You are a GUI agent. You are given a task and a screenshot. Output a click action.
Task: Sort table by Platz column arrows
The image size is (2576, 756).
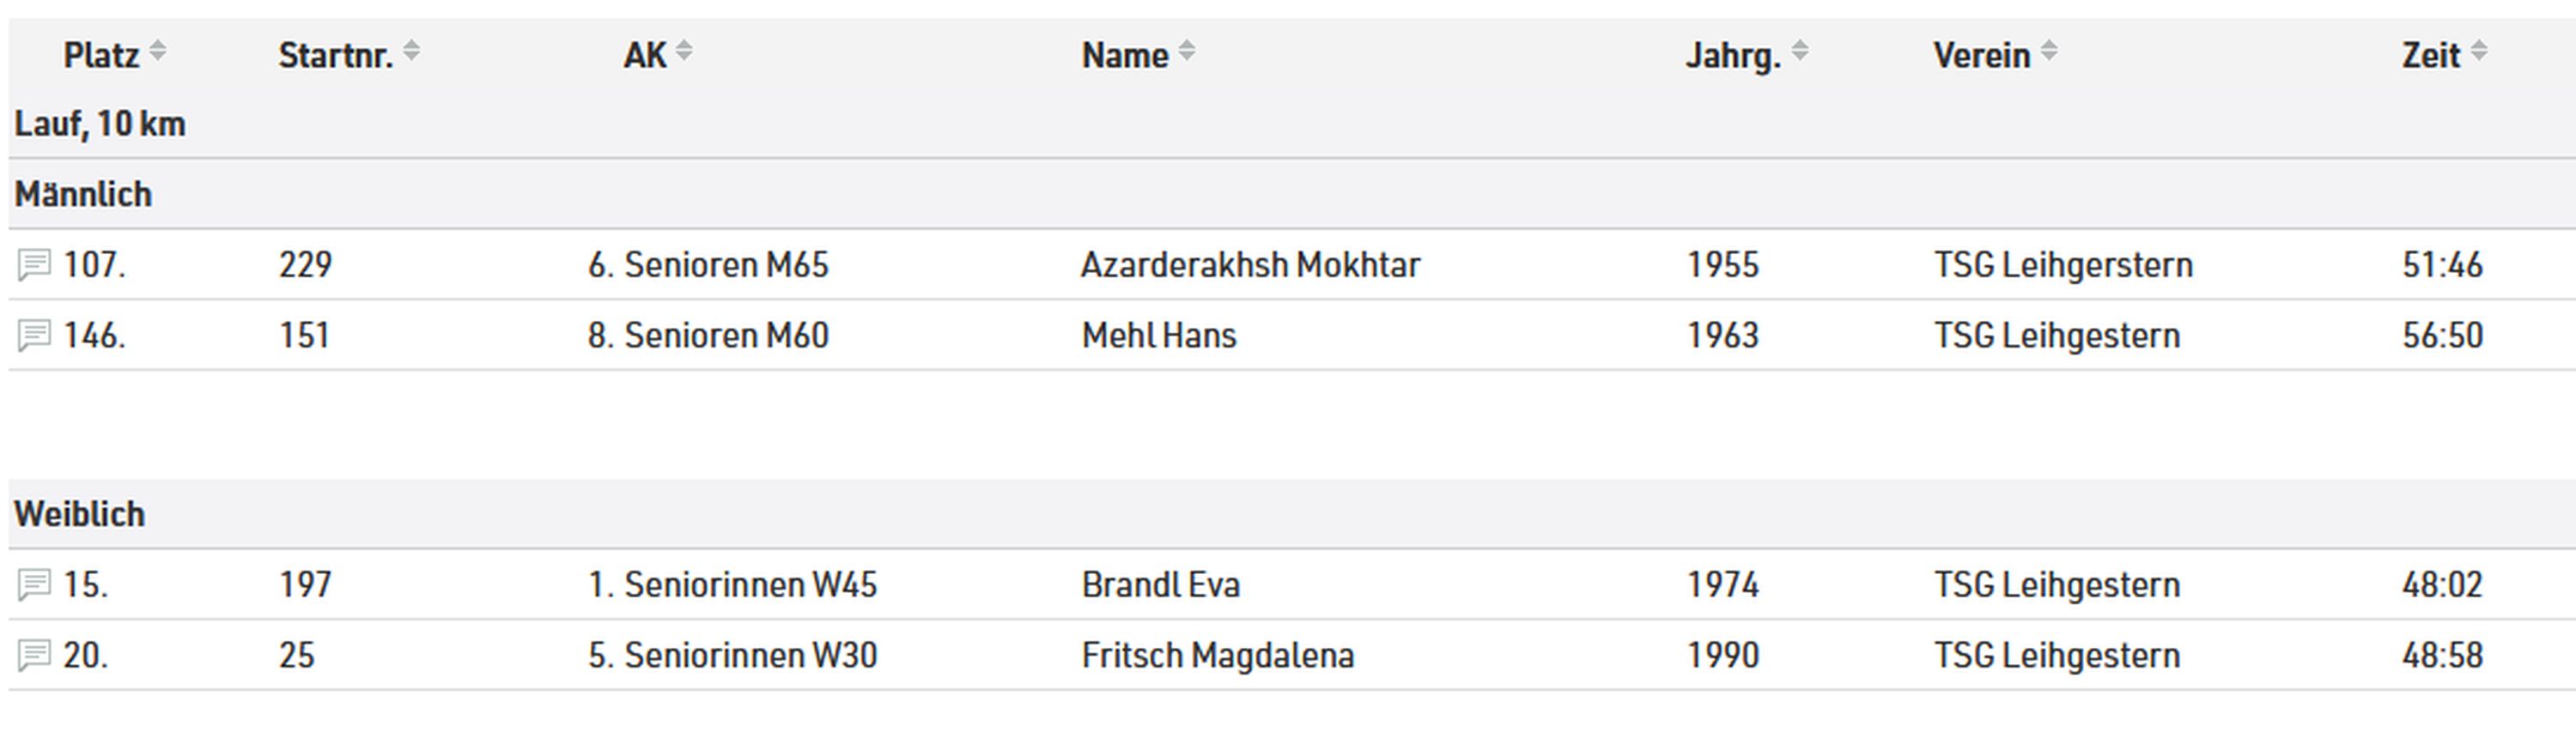157,51
